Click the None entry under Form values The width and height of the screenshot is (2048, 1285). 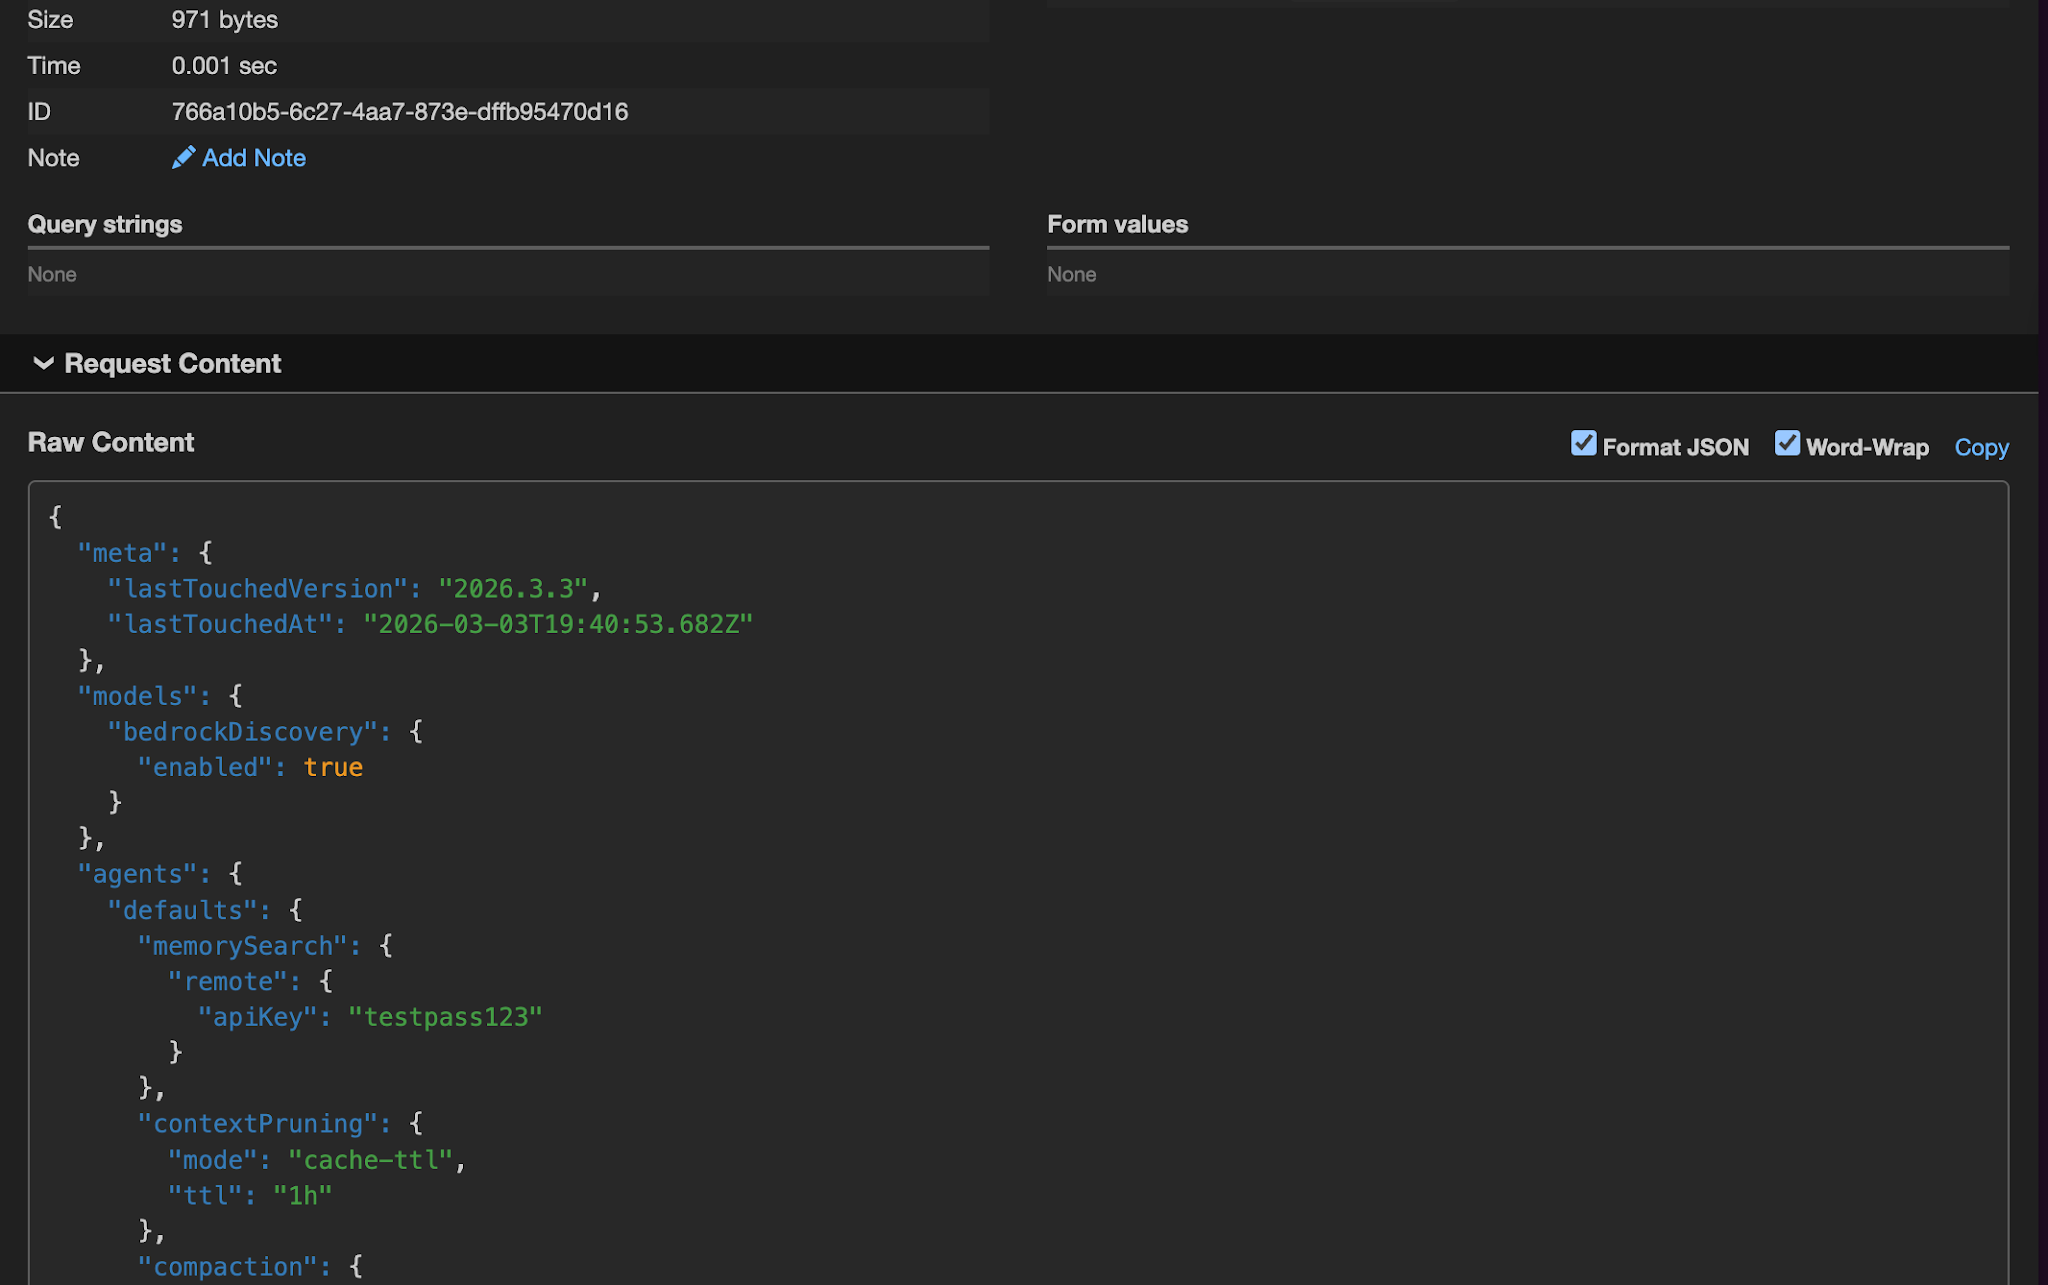coord(1071,274)
